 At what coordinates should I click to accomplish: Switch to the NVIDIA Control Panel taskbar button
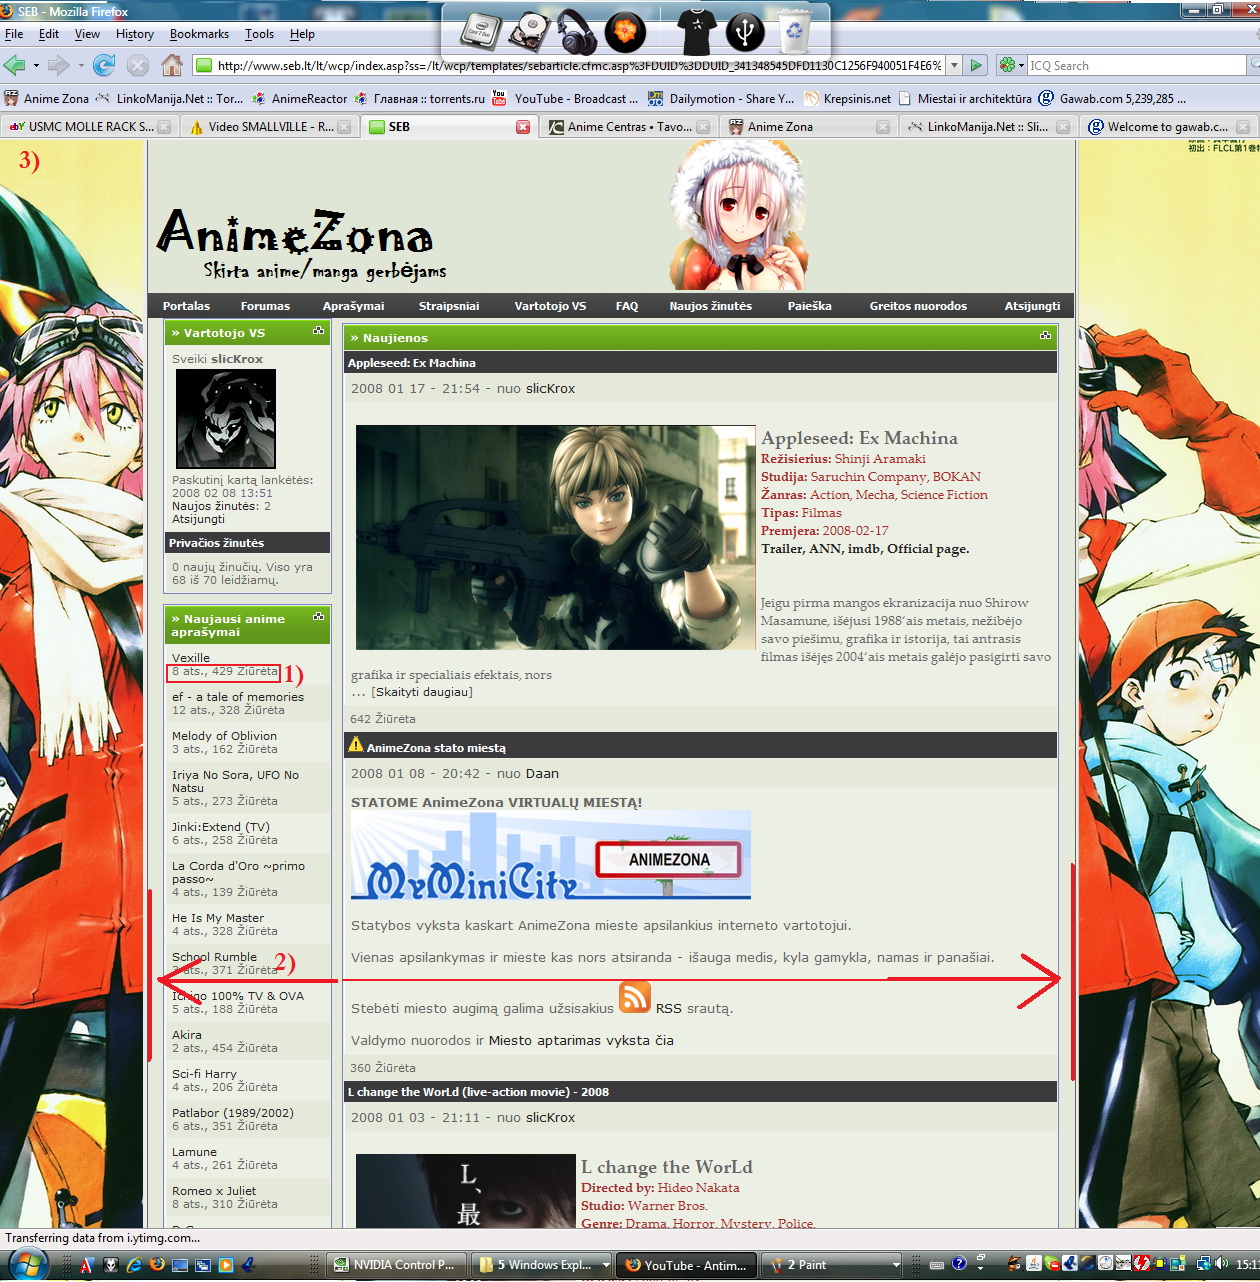click(x=398, y=1265)
